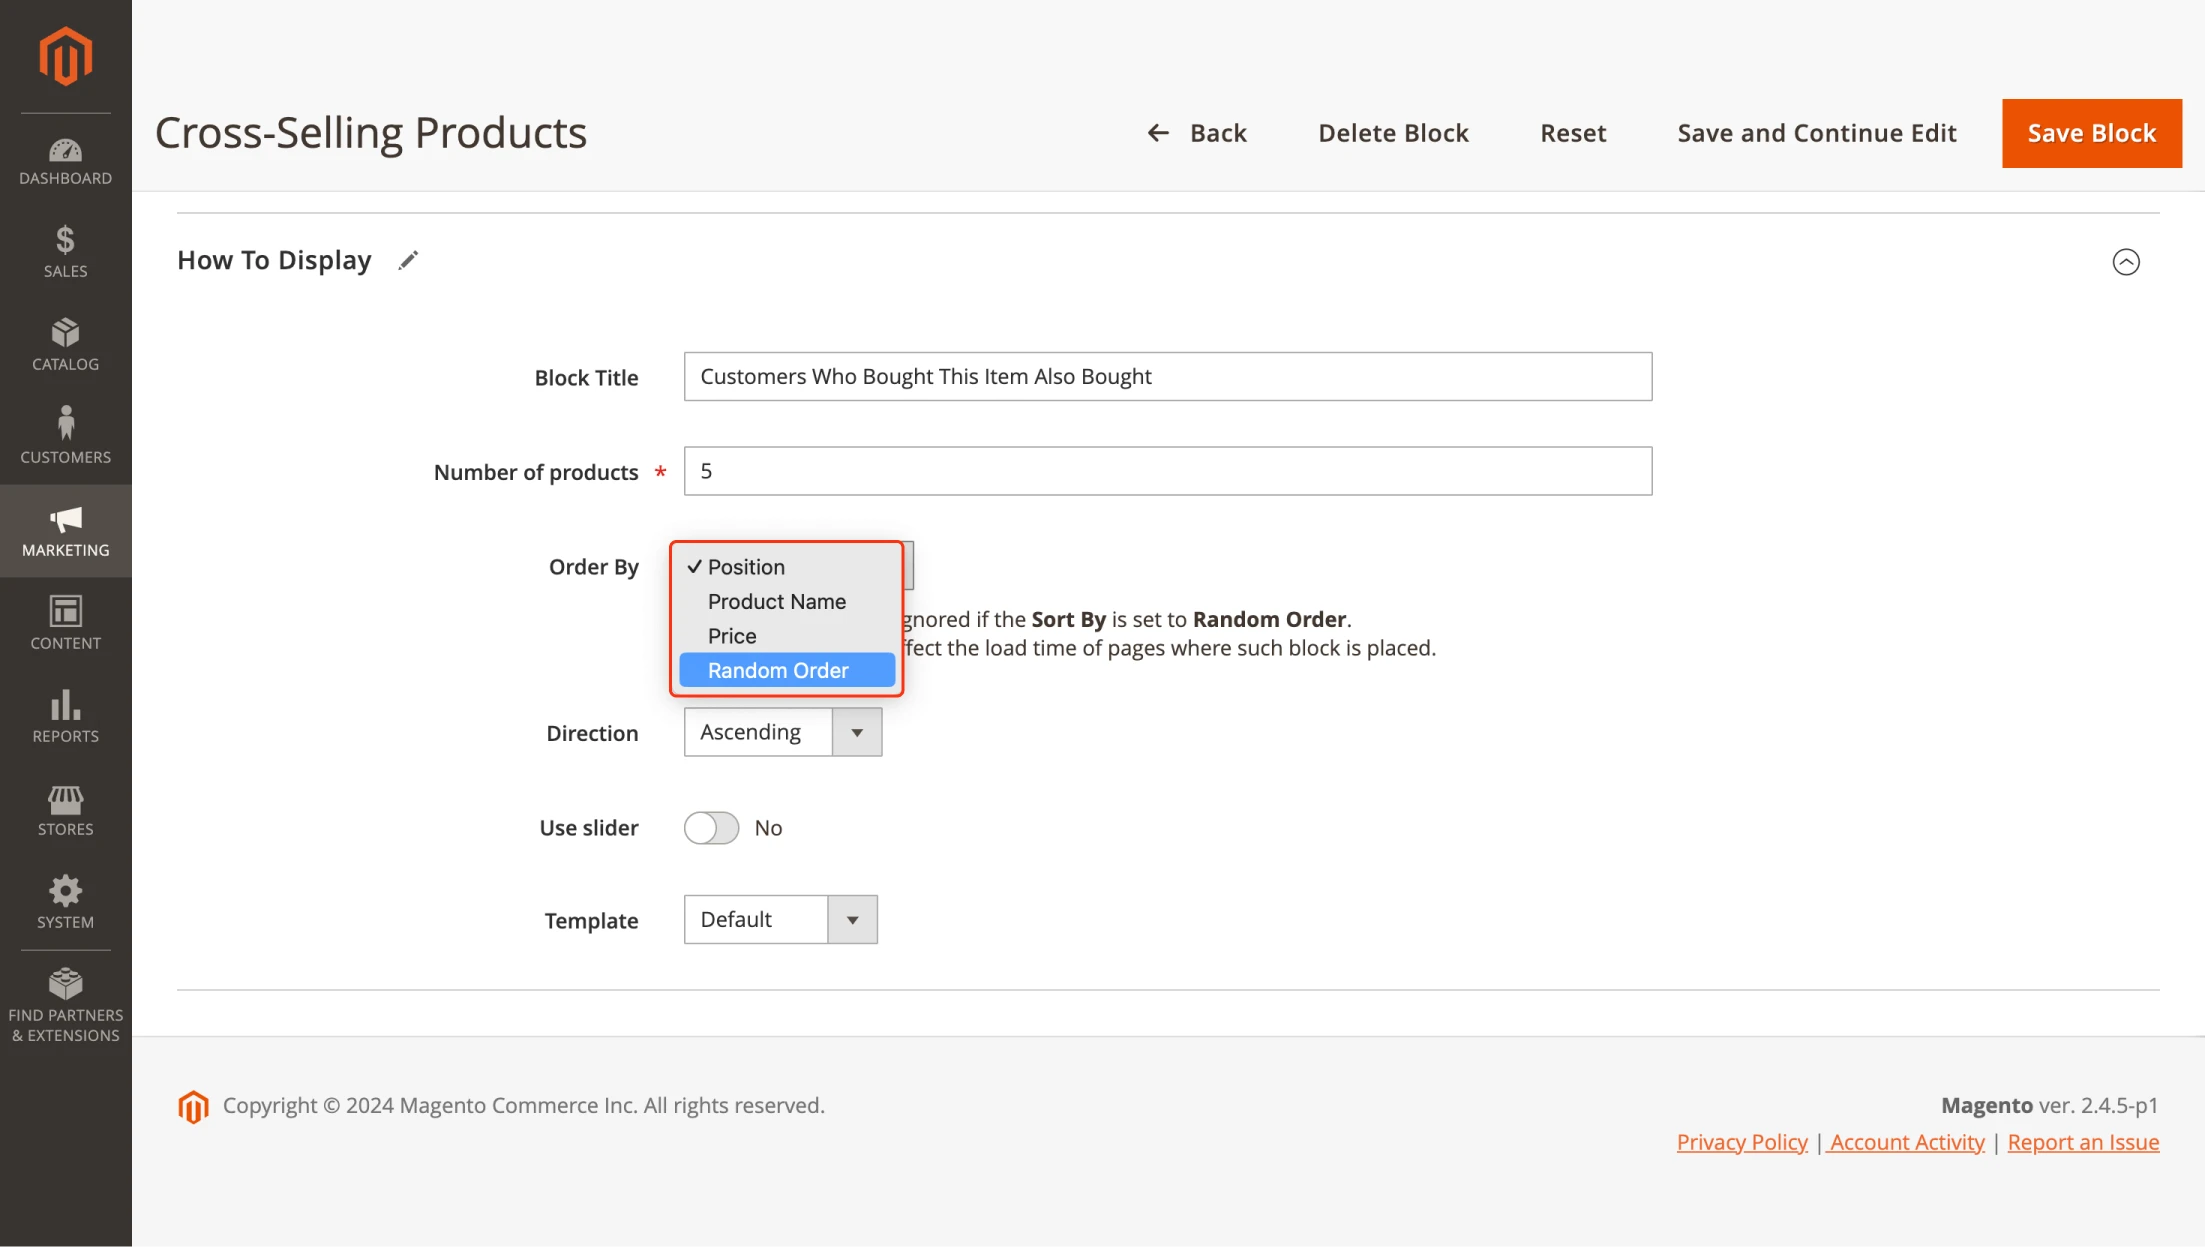Open the Direction dropdown showing Ascending
This screenshot has width=2205, height=1247.
pyautogui.click(x=856, y=732)
